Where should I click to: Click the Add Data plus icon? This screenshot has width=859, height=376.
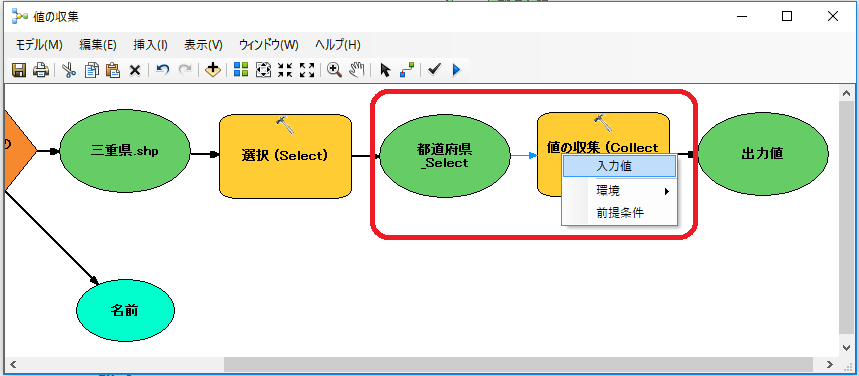(213, 70)
